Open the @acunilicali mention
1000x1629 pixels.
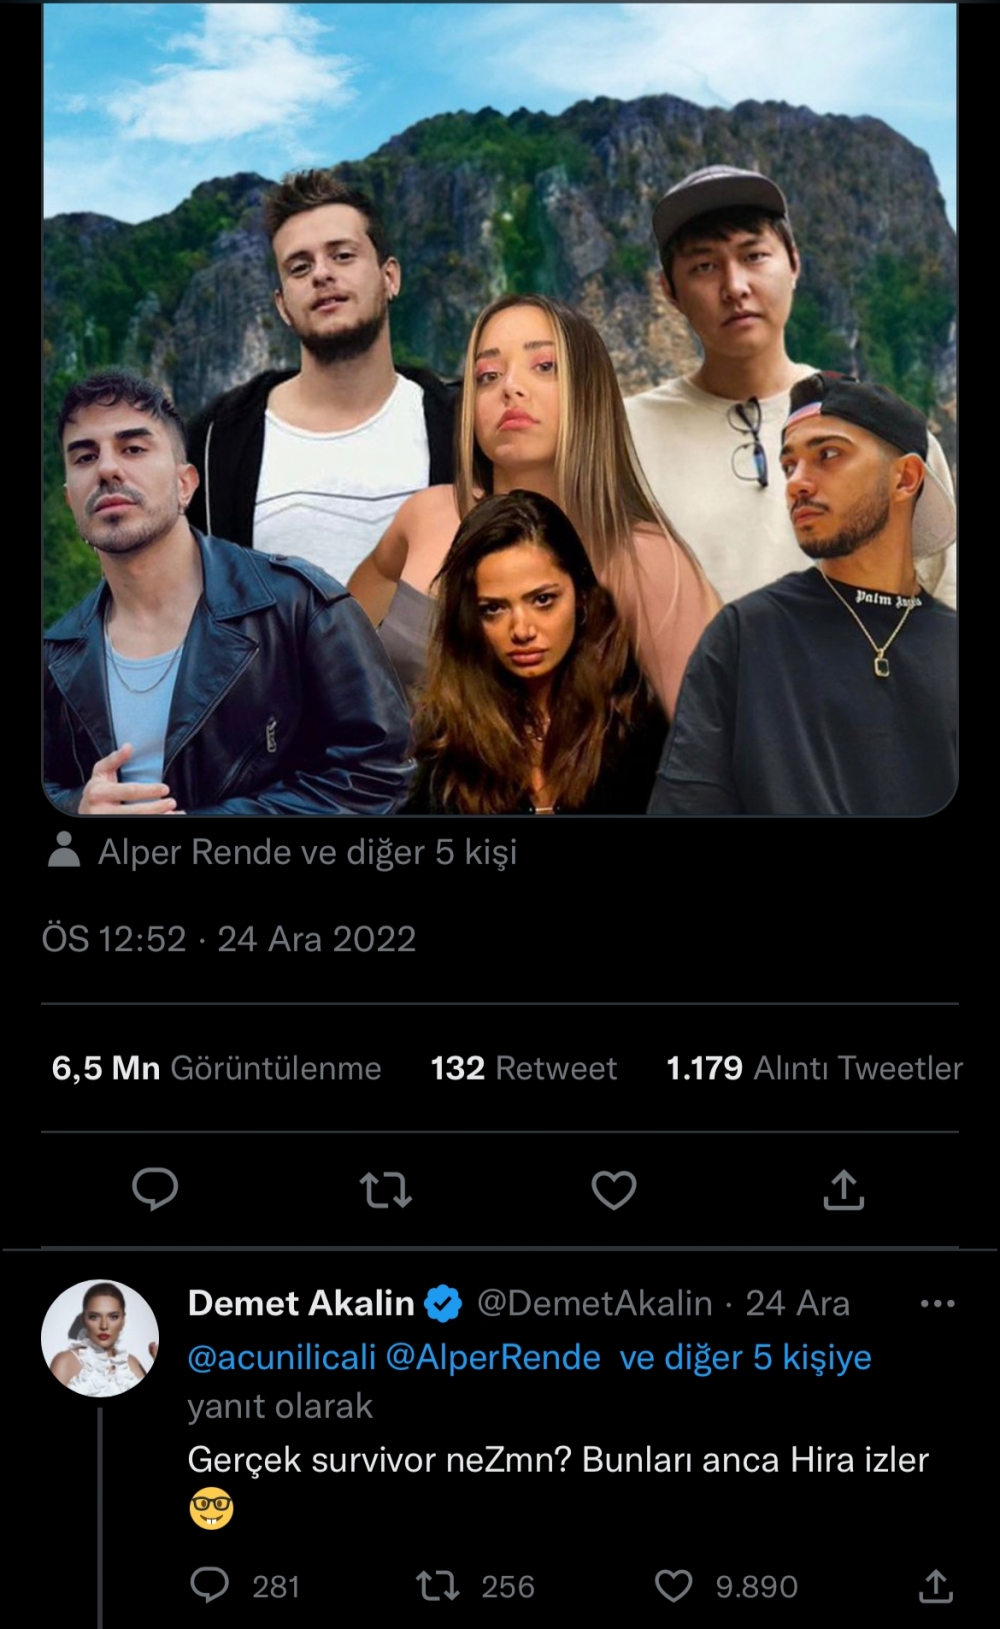[x=282, y=1357]
